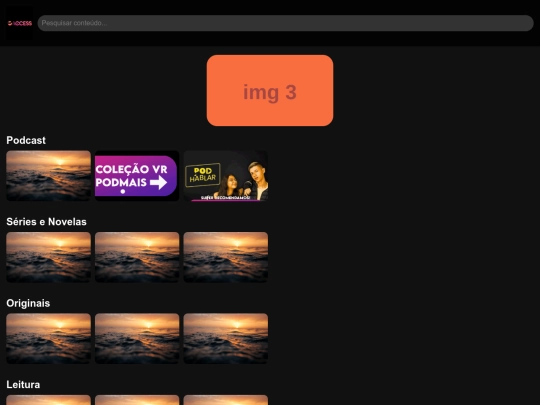Select the 'Leitura' section heading
The width and height of the screenshot is (540, 405).
pos(23,385)
